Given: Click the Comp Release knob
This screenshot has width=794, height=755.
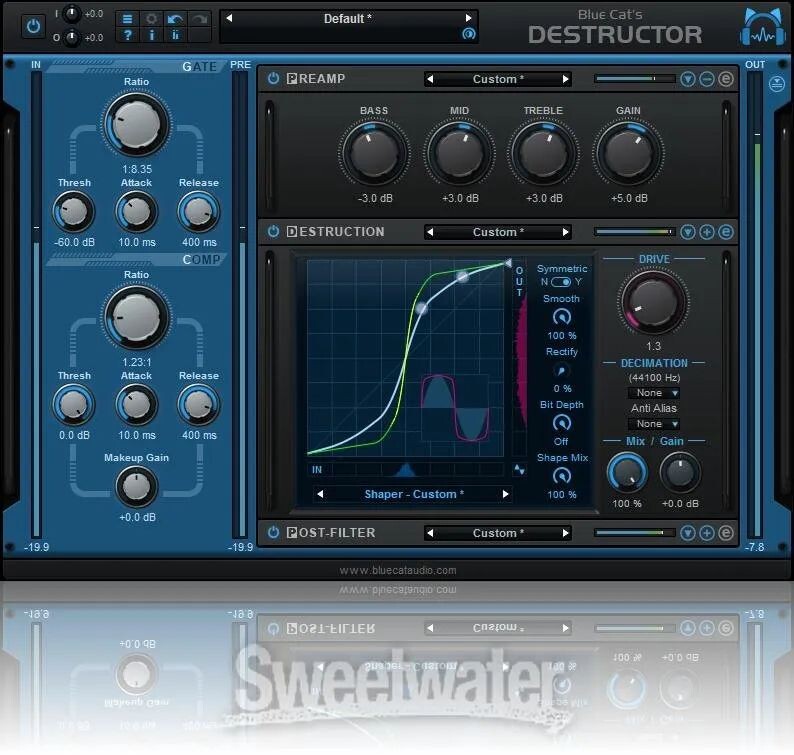Looking at the screenshot, I should pyautogui.click(x=198, y=405).
